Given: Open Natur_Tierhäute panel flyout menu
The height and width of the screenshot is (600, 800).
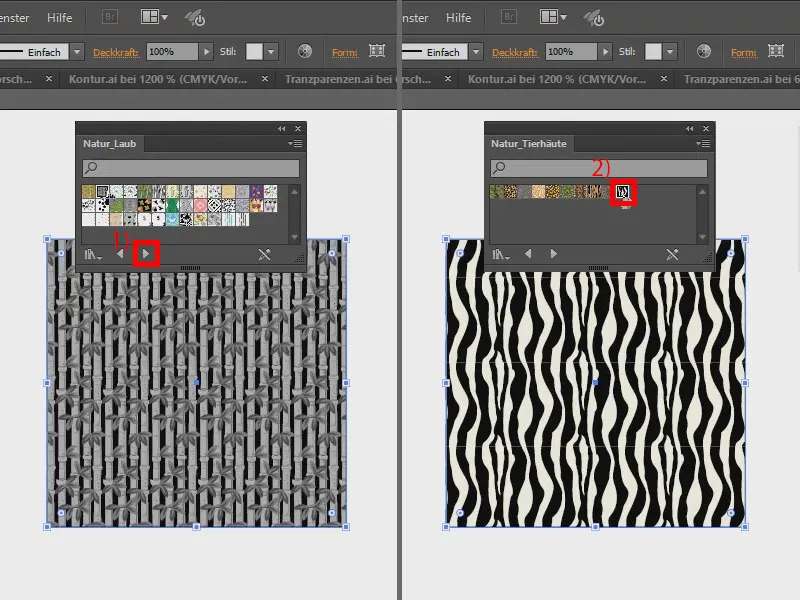Looking at the screenshot, I should click(704, 144).
